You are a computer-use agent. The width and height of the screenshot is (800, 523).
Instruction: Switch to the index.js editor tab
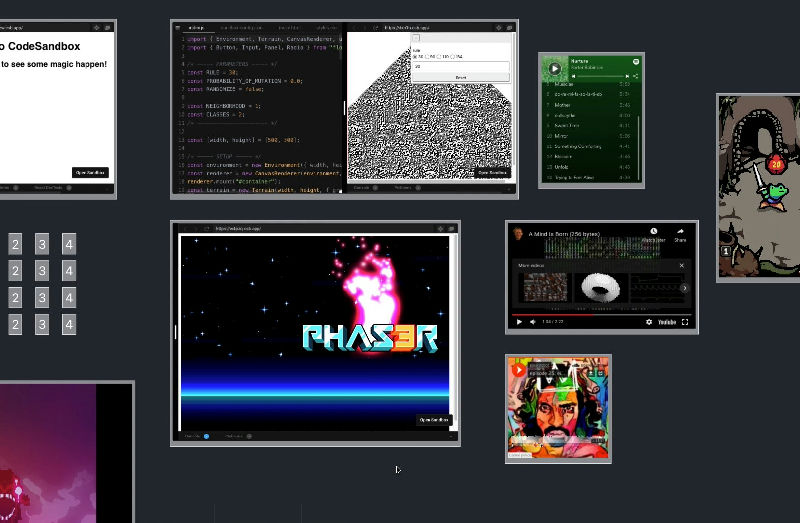click(x=196, y=28)
